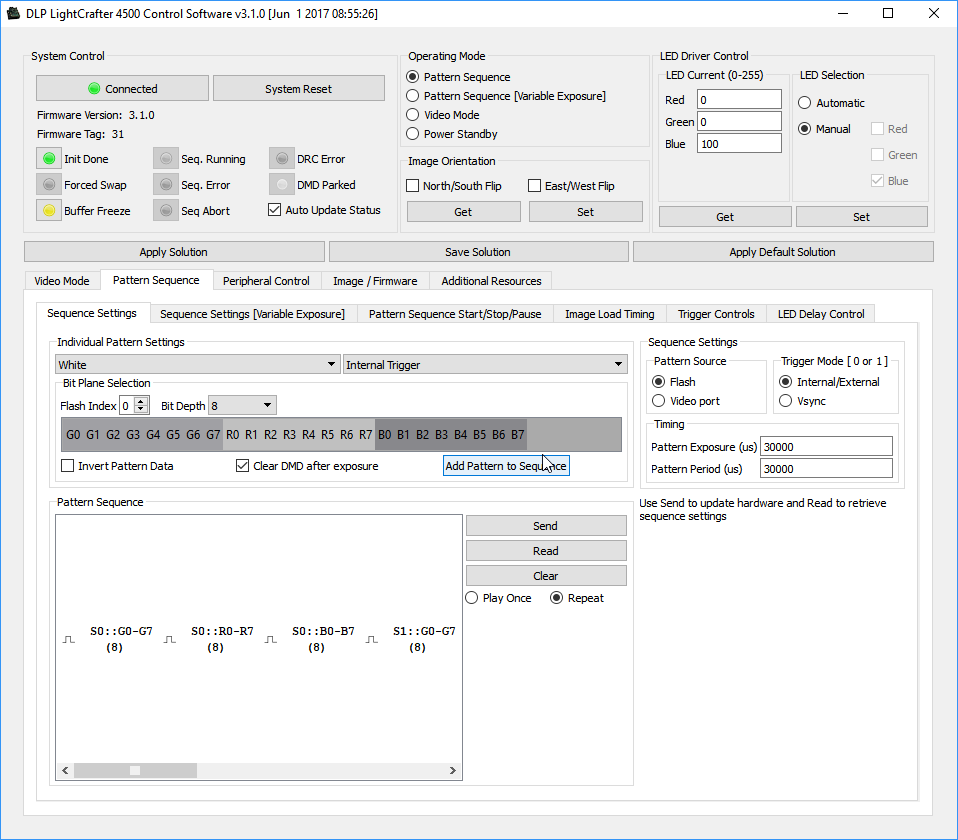Click the Connected button

tap(122, 89)
